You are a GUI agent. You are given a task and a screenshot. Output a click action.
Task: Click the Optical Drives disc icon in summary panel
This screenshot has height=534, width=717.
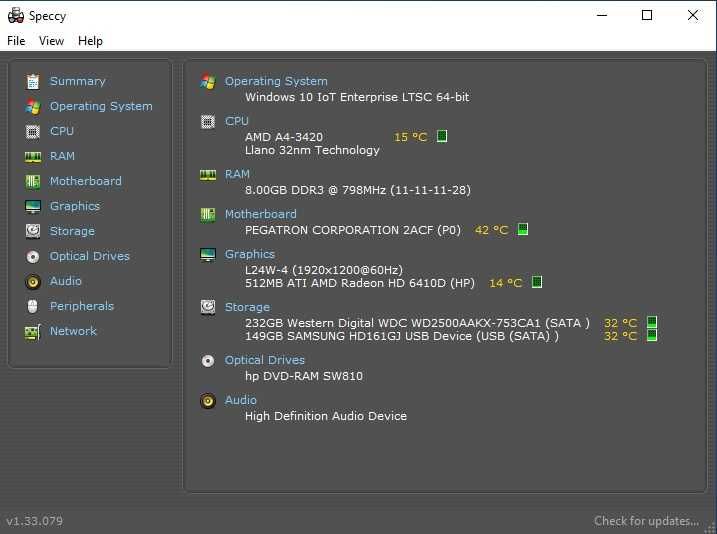click(x=208, y=361)
